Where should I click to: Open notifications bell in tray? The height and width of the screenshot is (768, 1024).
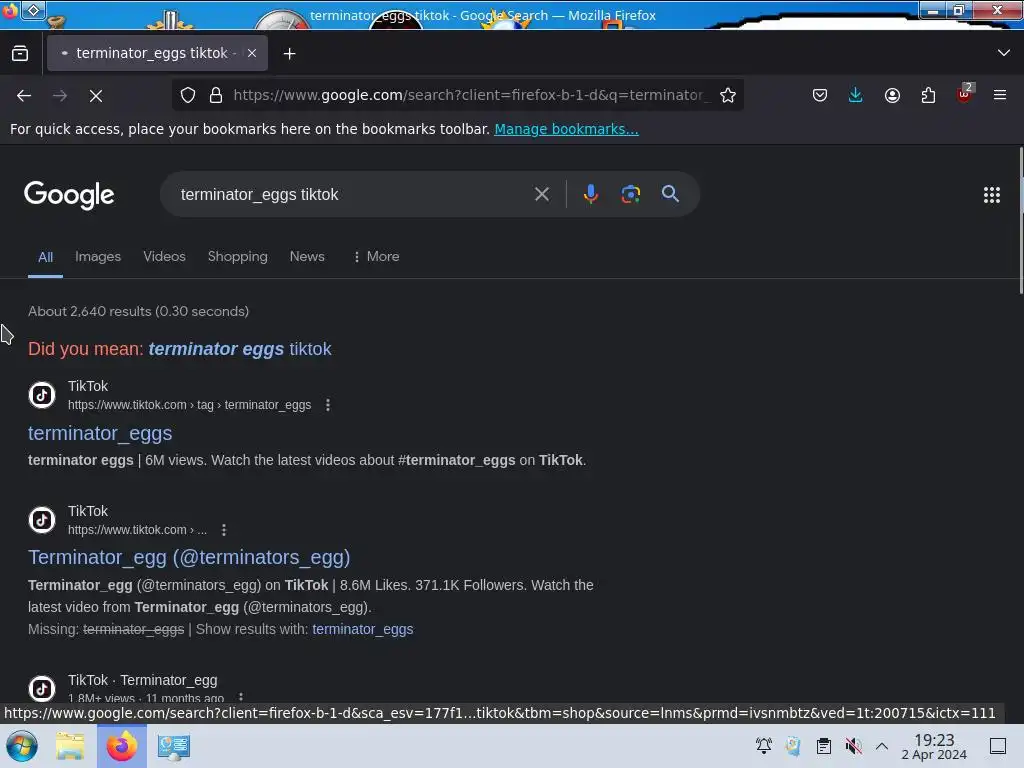pos(763,746)
